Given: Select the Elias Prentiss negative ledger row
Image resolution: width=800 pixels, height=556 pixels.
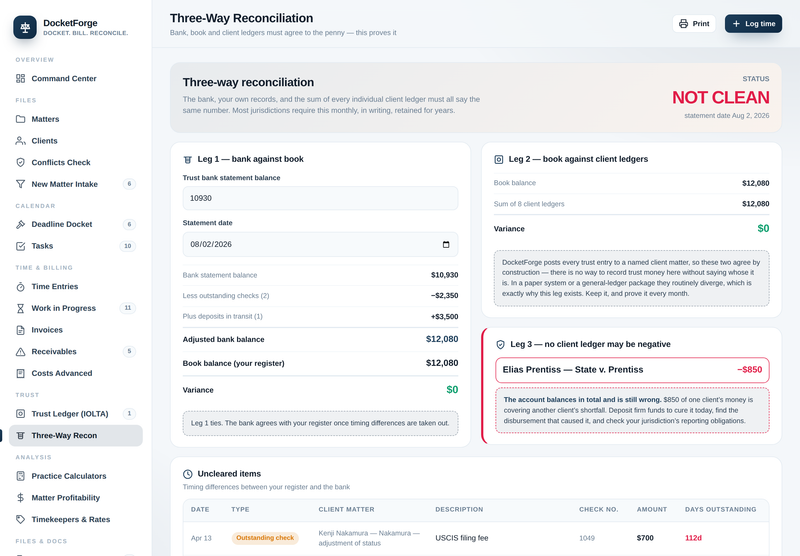Looking at the screenshot, I should click(x=632, y=370).
